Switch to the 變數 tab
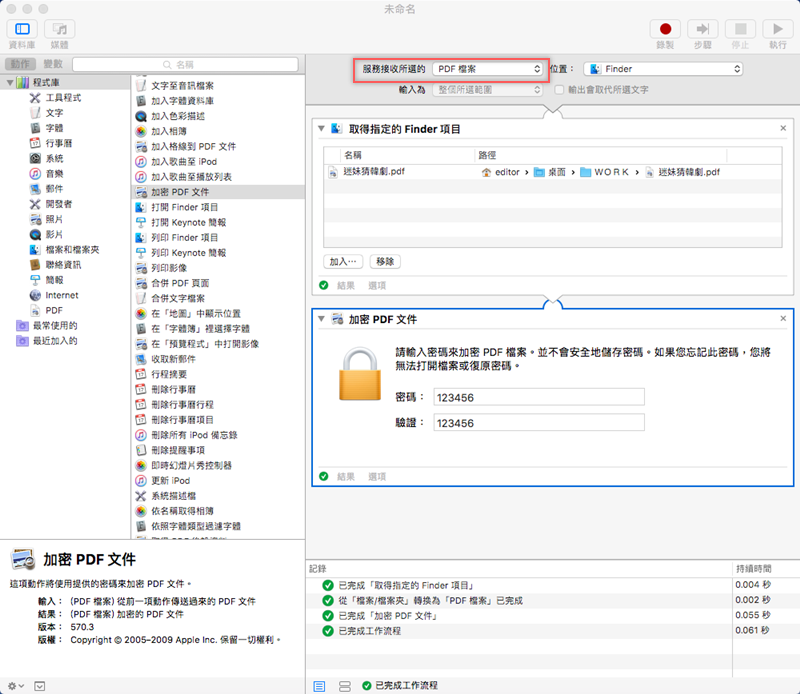800x694 pixels. click(52, 64)
